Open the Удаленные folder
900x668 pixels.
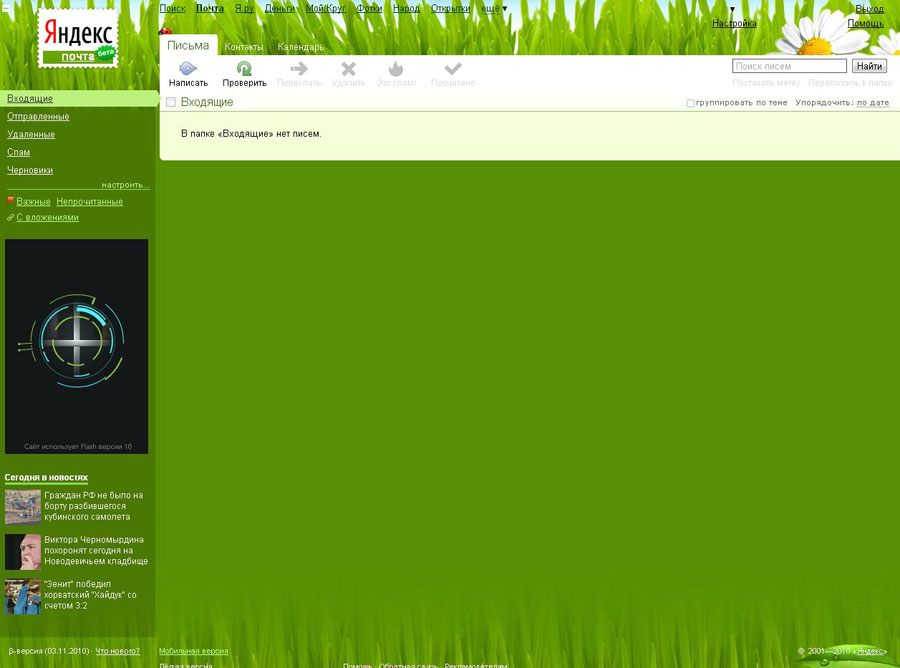(x=31, y=134)
